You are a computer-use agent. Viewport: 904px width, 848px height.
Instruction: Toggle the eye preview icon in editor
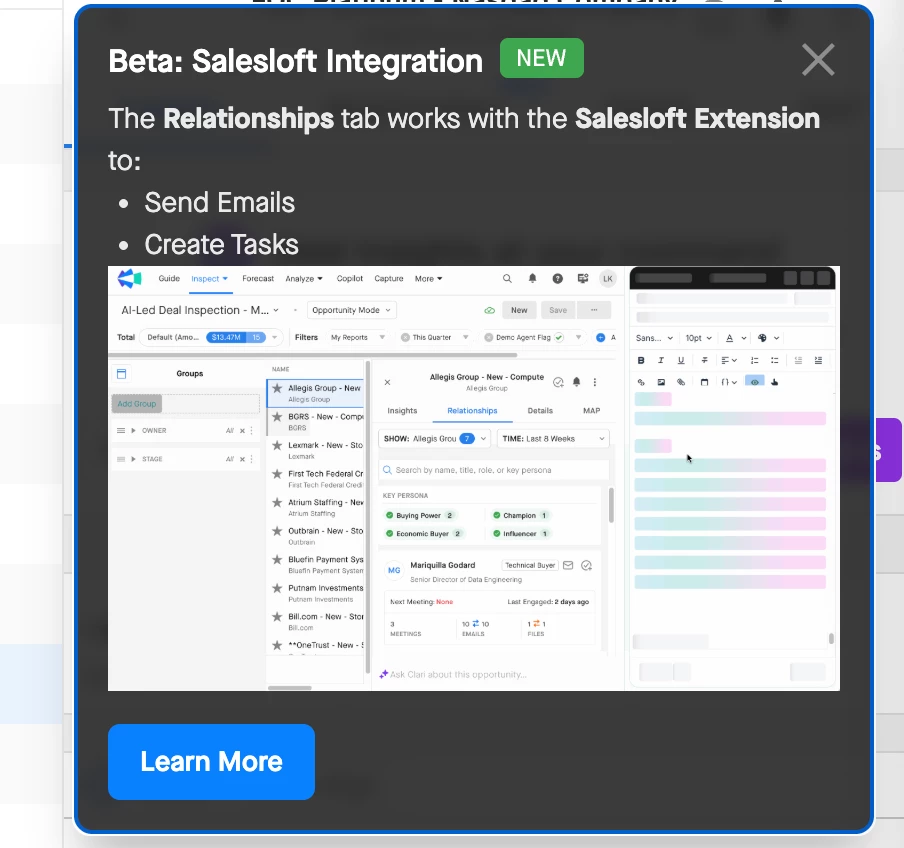[755, 382]
